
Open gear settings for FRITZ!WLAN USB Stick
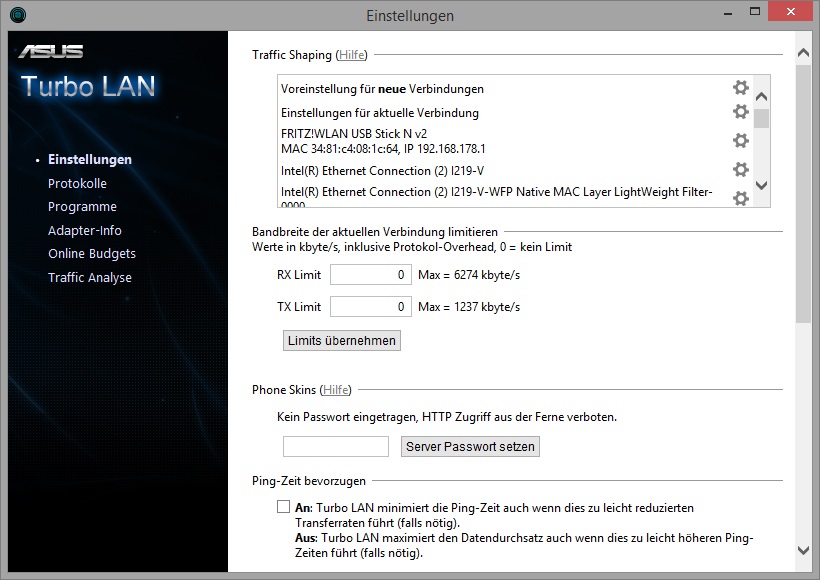coord(741,141)
